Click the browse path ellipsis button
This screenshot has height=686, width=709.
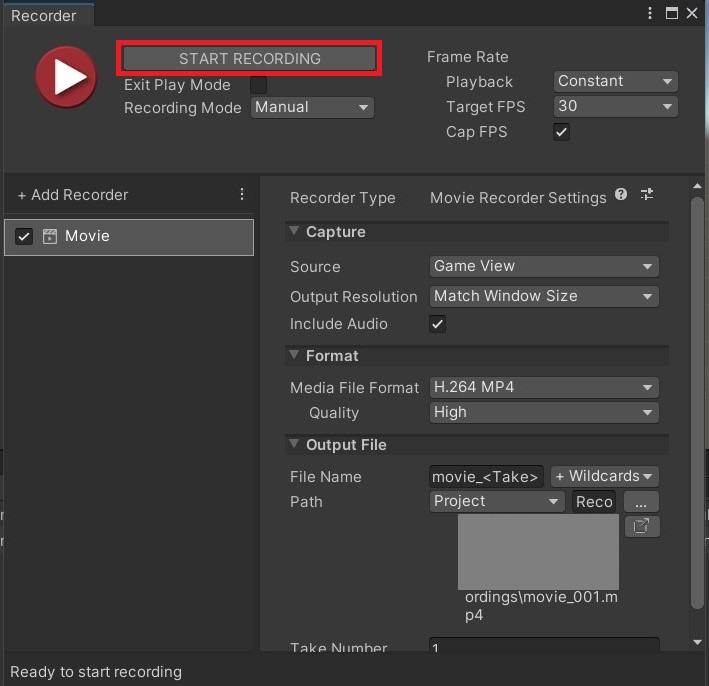(x=641, y=501)
